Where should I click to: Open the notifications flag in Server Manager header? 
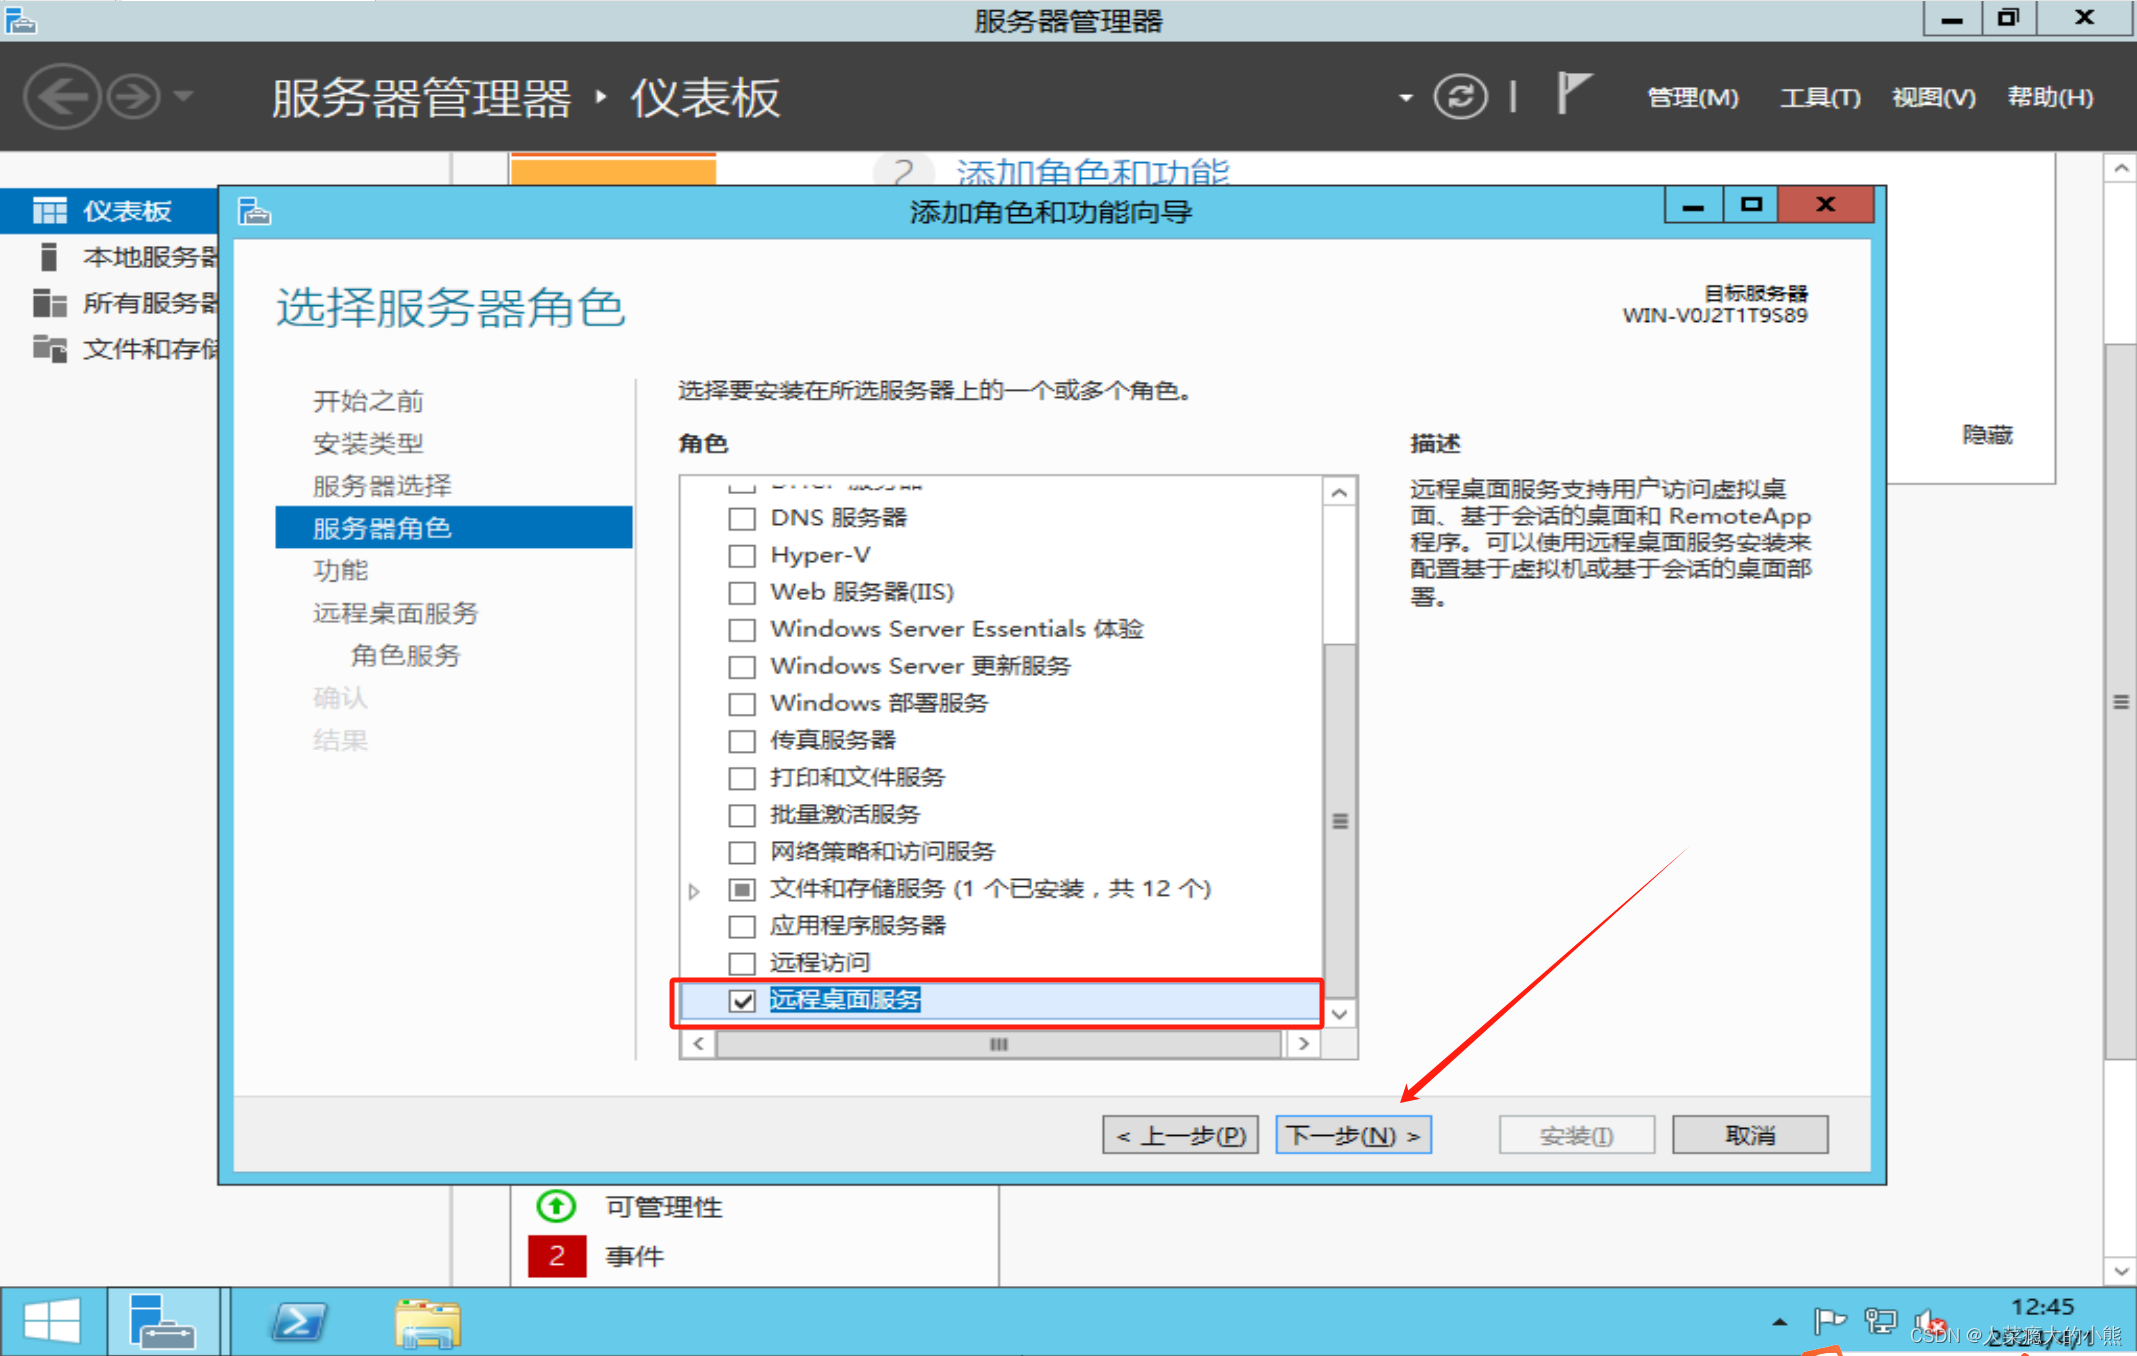point(1573,94)
